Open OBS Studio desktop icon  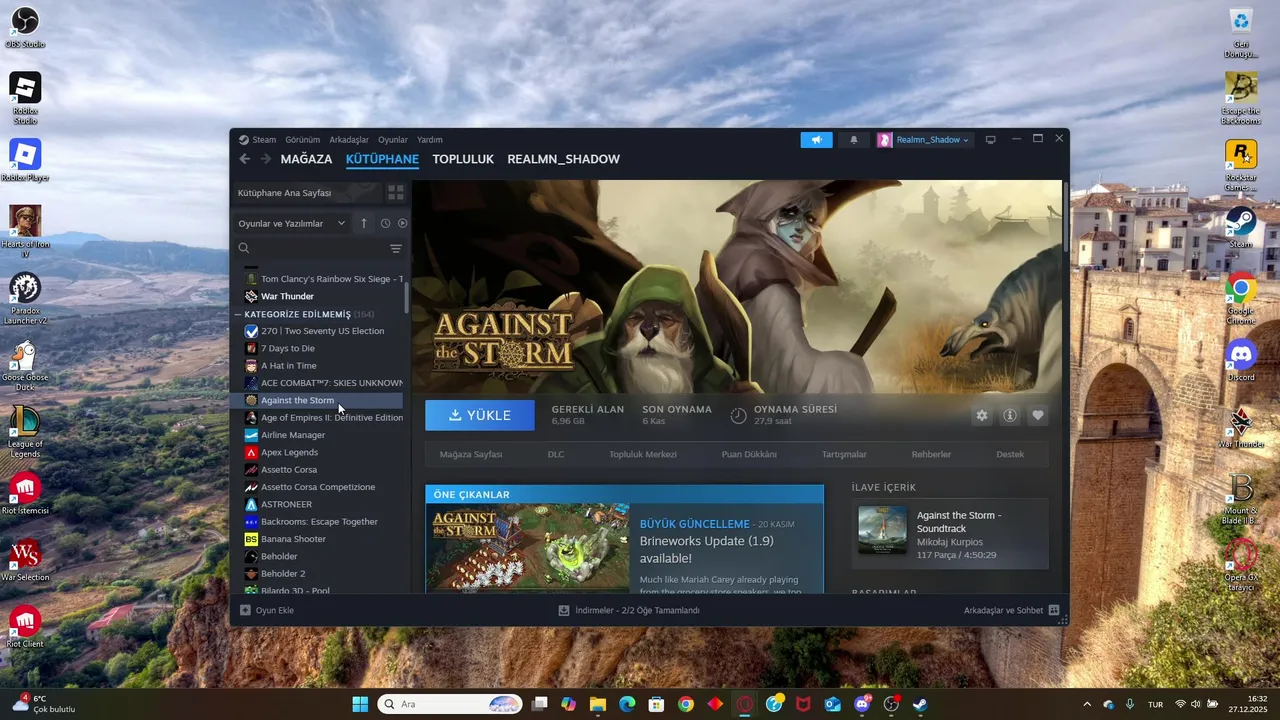[25, 27]
